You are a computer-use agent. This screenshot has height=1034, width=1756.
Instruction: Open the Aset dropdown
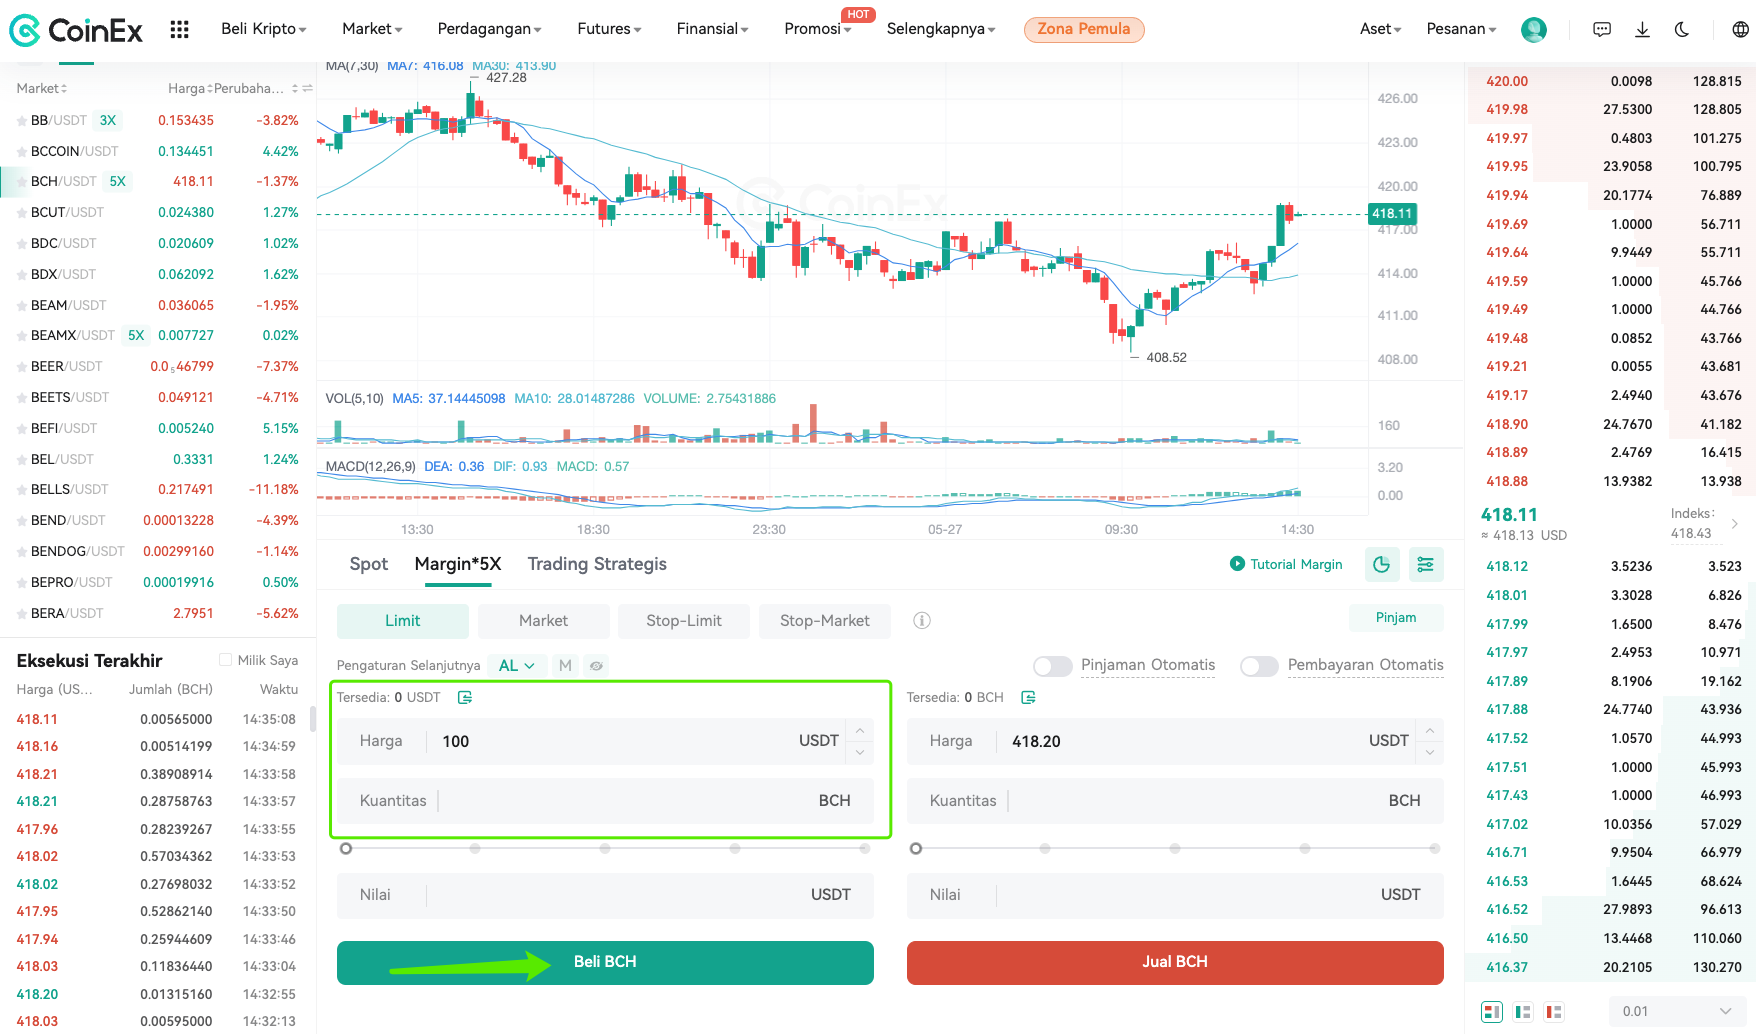pos(1381,29)
